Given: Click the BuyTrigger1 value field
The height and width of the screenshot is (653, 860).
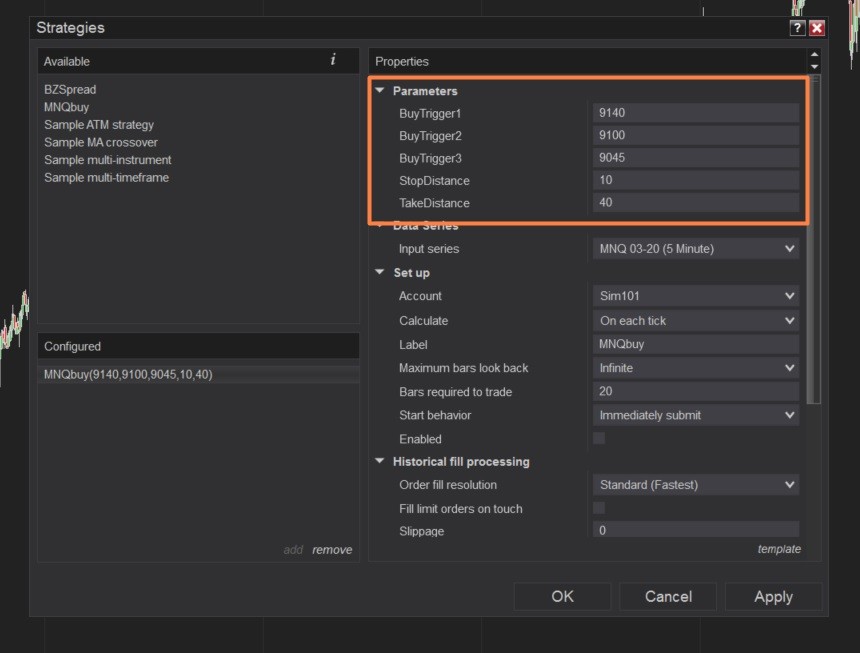Looking at the screenshot, I should (x=696, y=113).
